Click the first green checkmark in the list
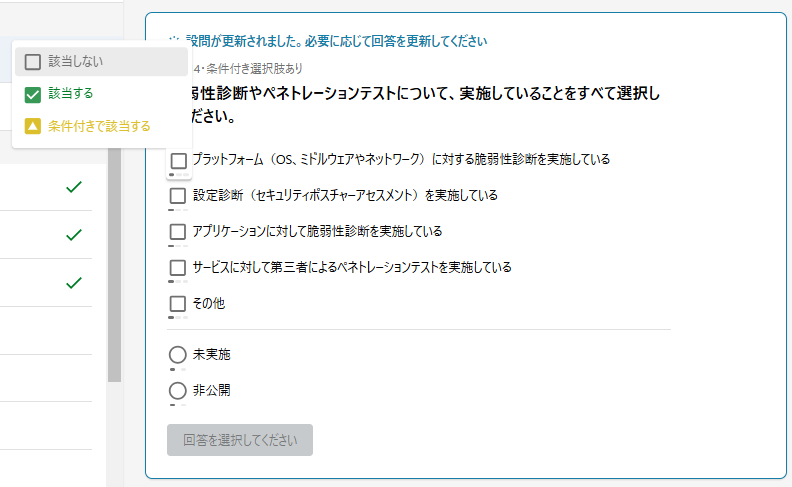 [x=74, y=187]
